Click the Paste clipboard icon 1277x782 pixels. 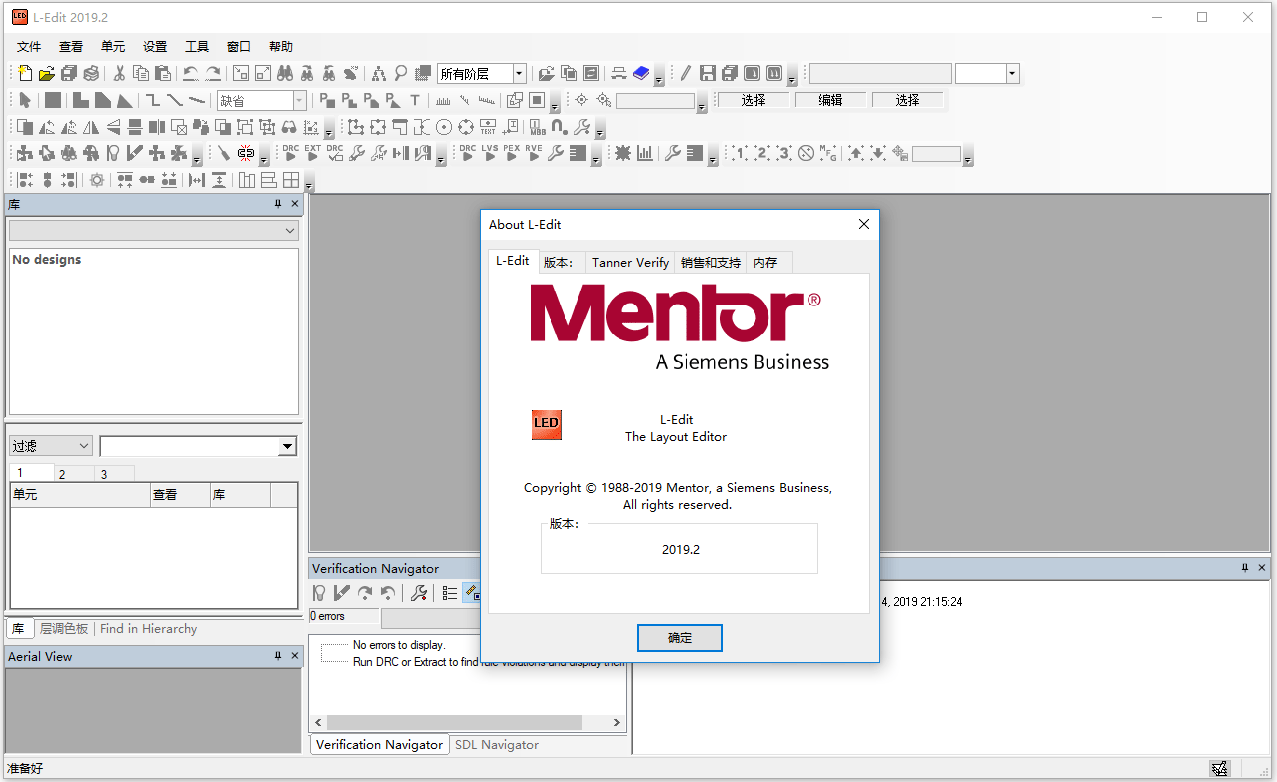[x=163, y=73]
